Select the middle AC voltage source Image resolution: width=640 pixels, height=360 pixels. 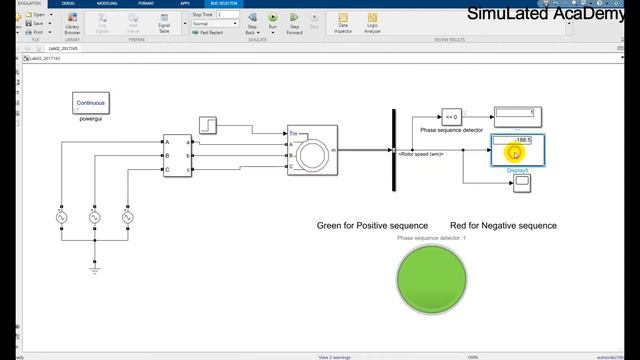(95, 218)
